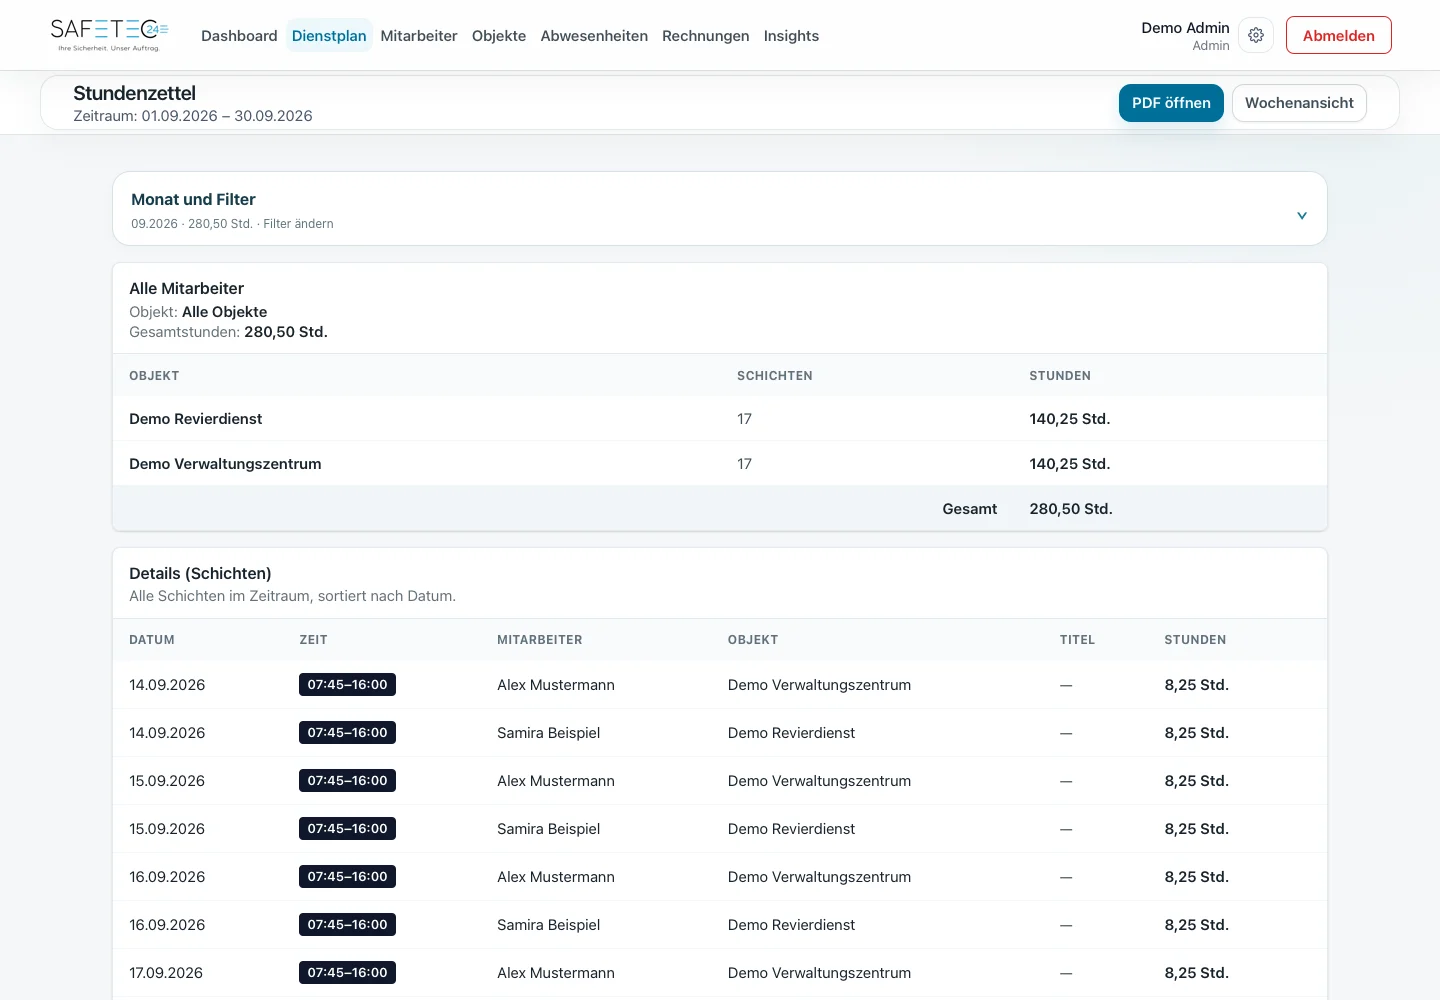This screenshot has width=1440, height=1000.
Task: Click the Stundenzettel page title
Action: pos(134,93)
